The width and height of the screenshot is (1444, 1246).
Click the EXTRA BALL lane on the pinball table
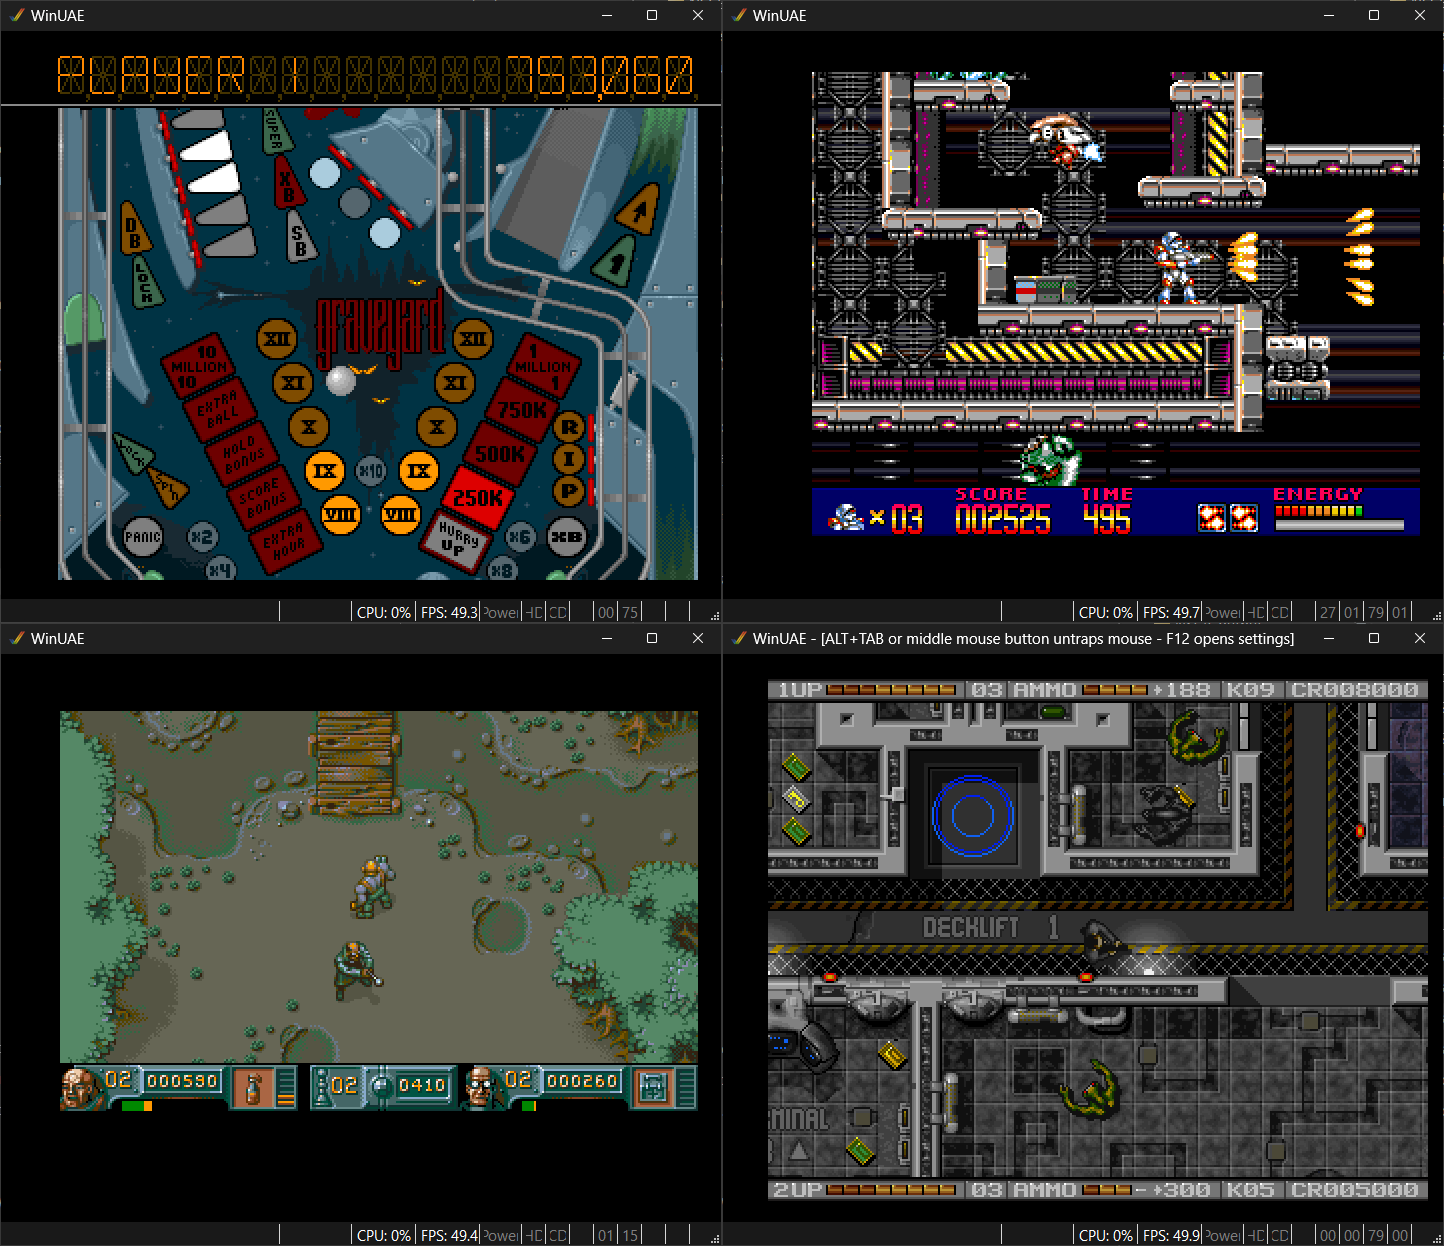pyautogui.click(x=218, y=407)
